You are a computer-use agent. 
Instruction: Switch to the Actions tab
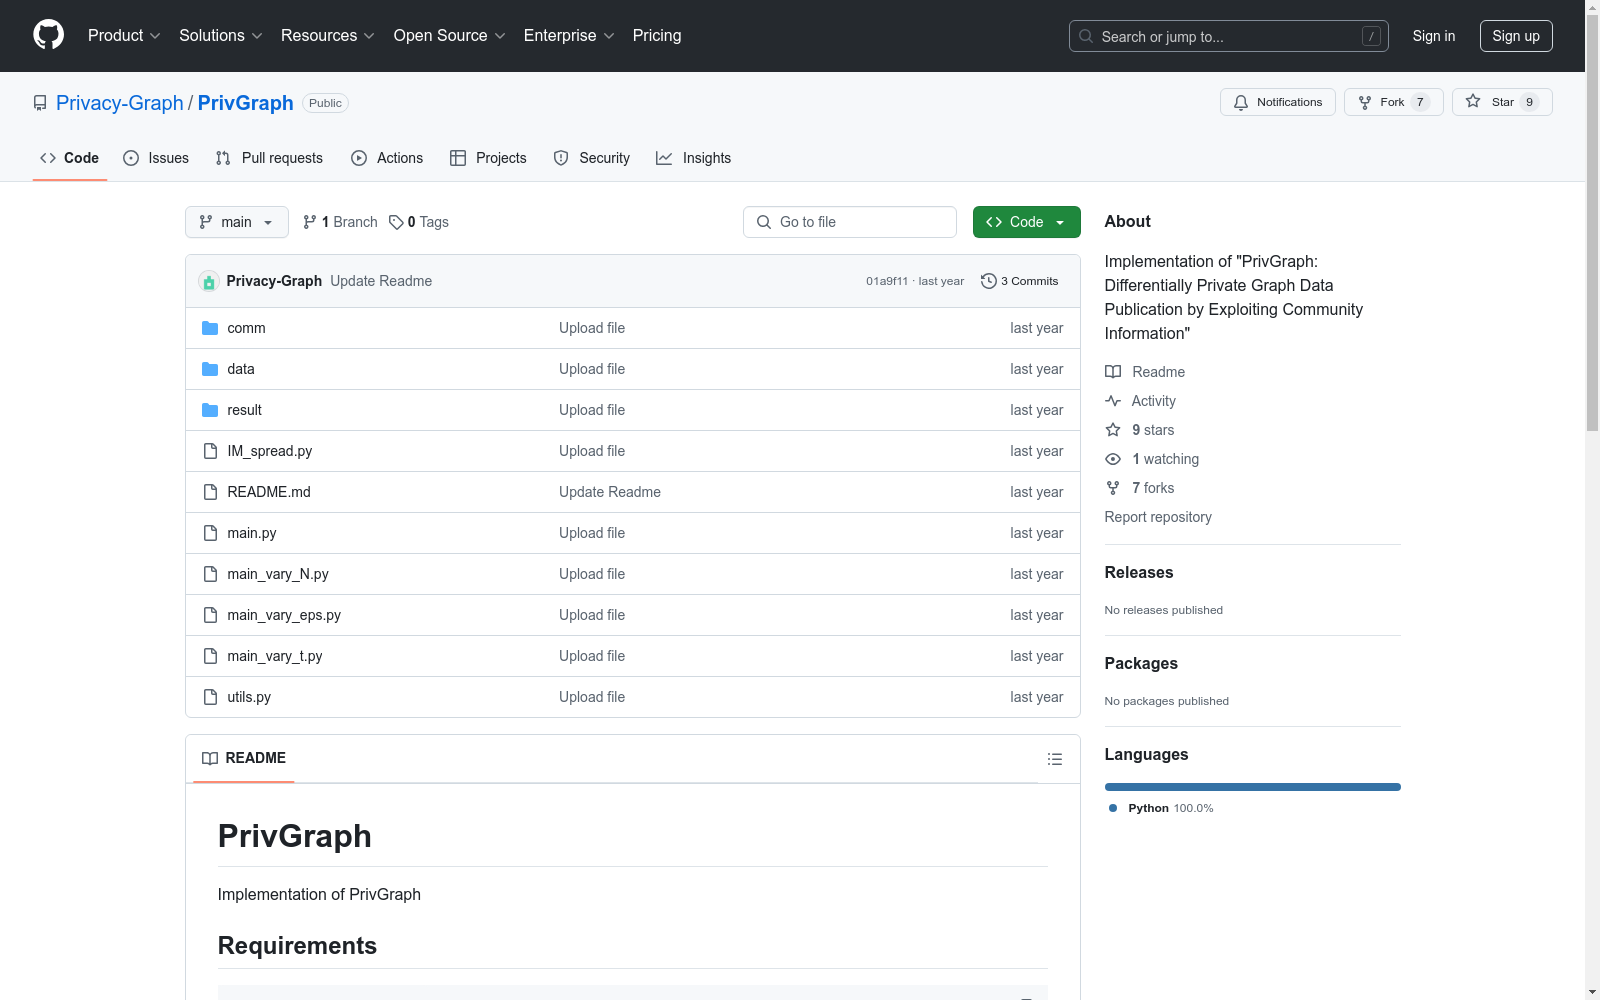[387, 158]
